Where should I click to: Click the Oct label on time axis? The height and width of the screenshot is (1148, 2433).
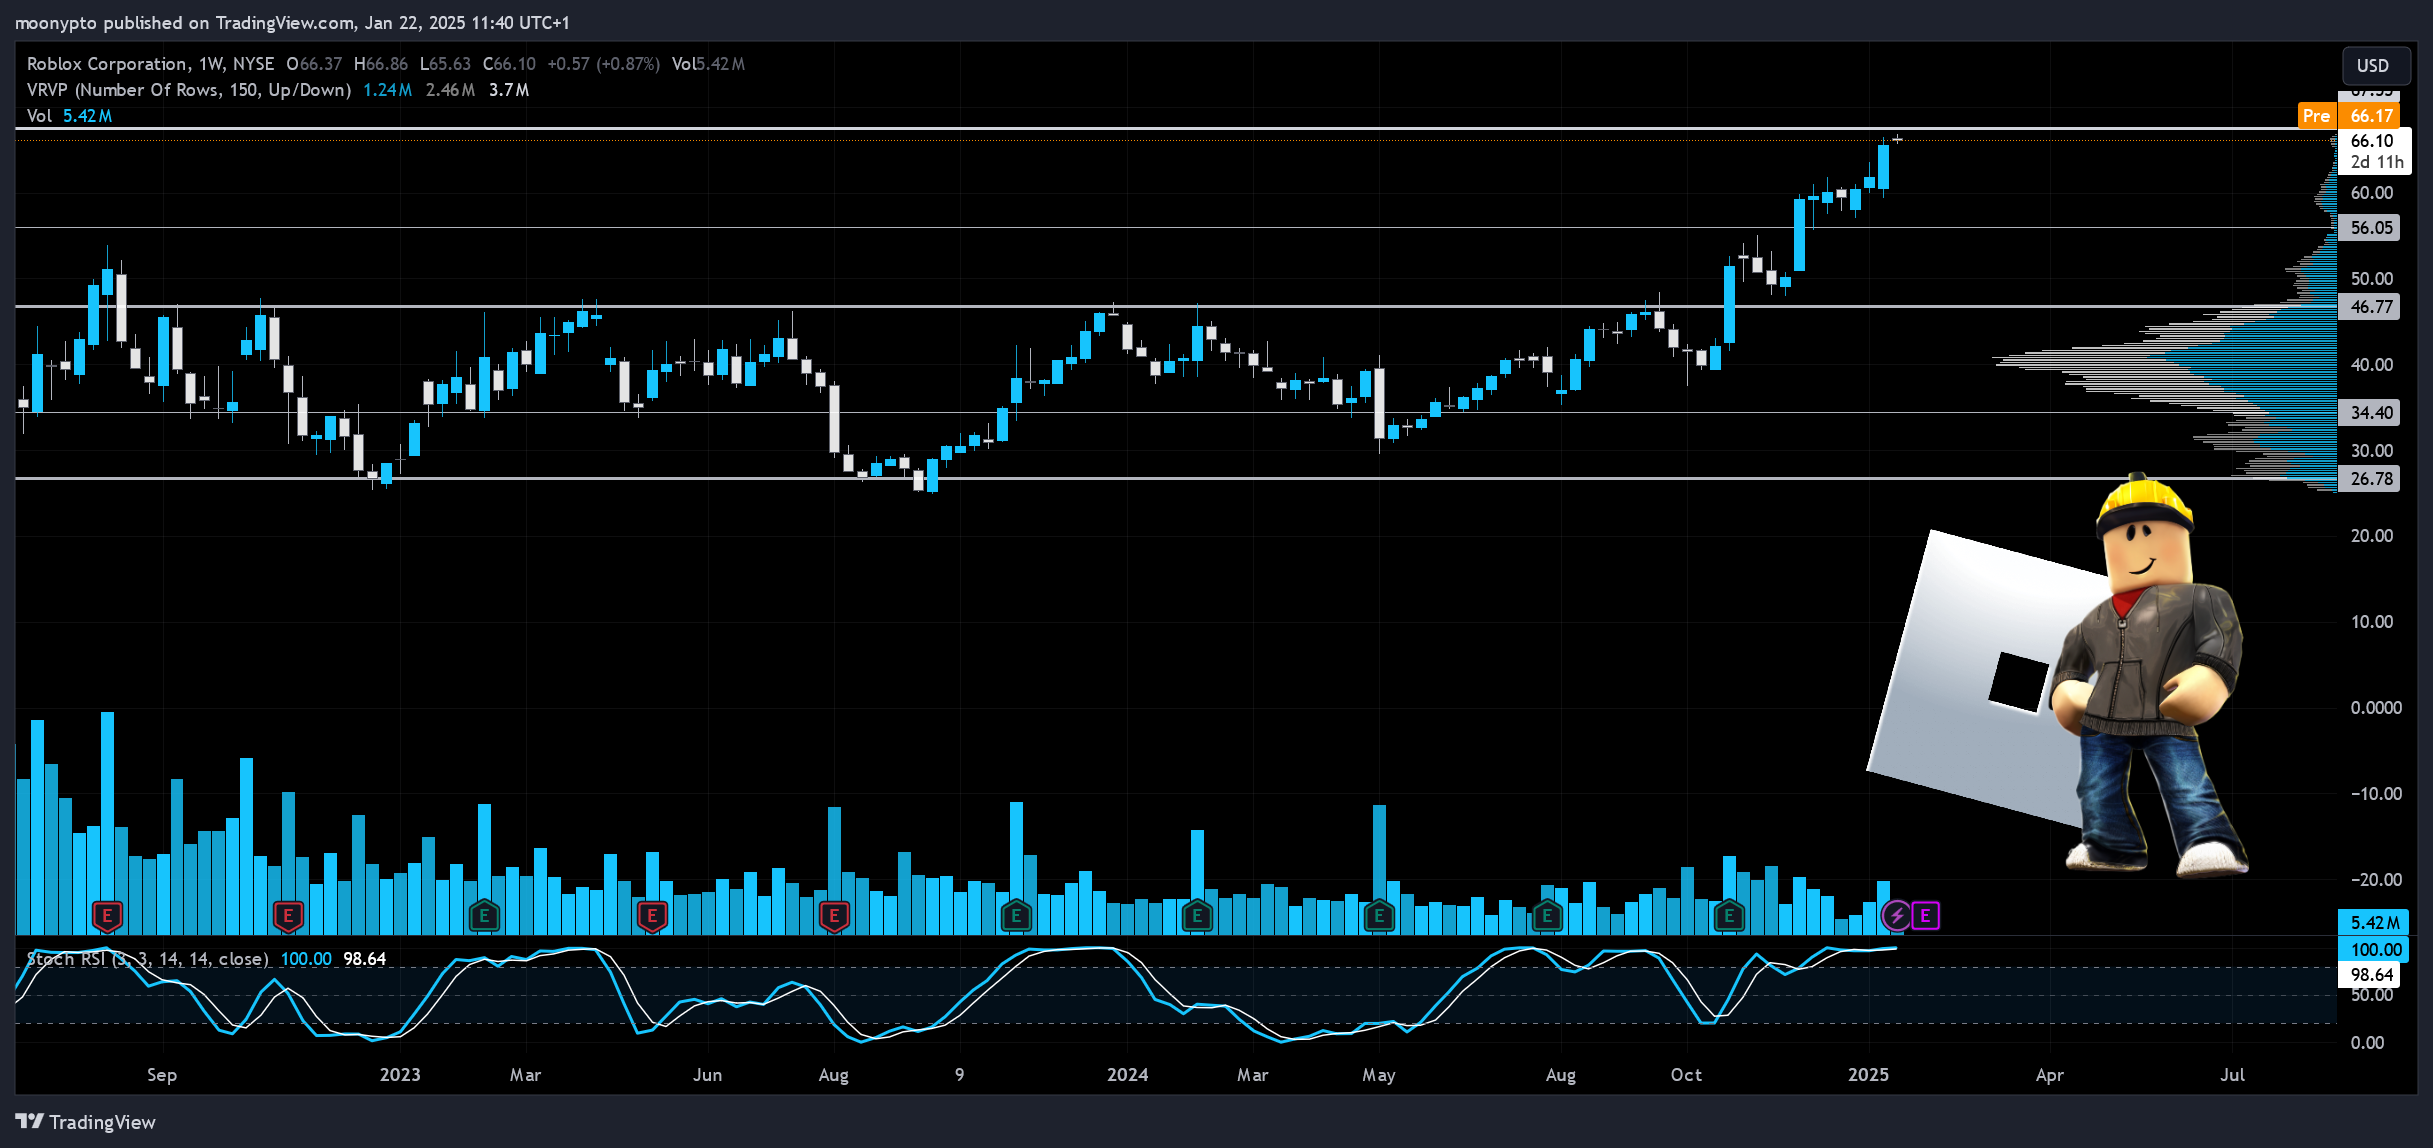click(1686, 1075)
